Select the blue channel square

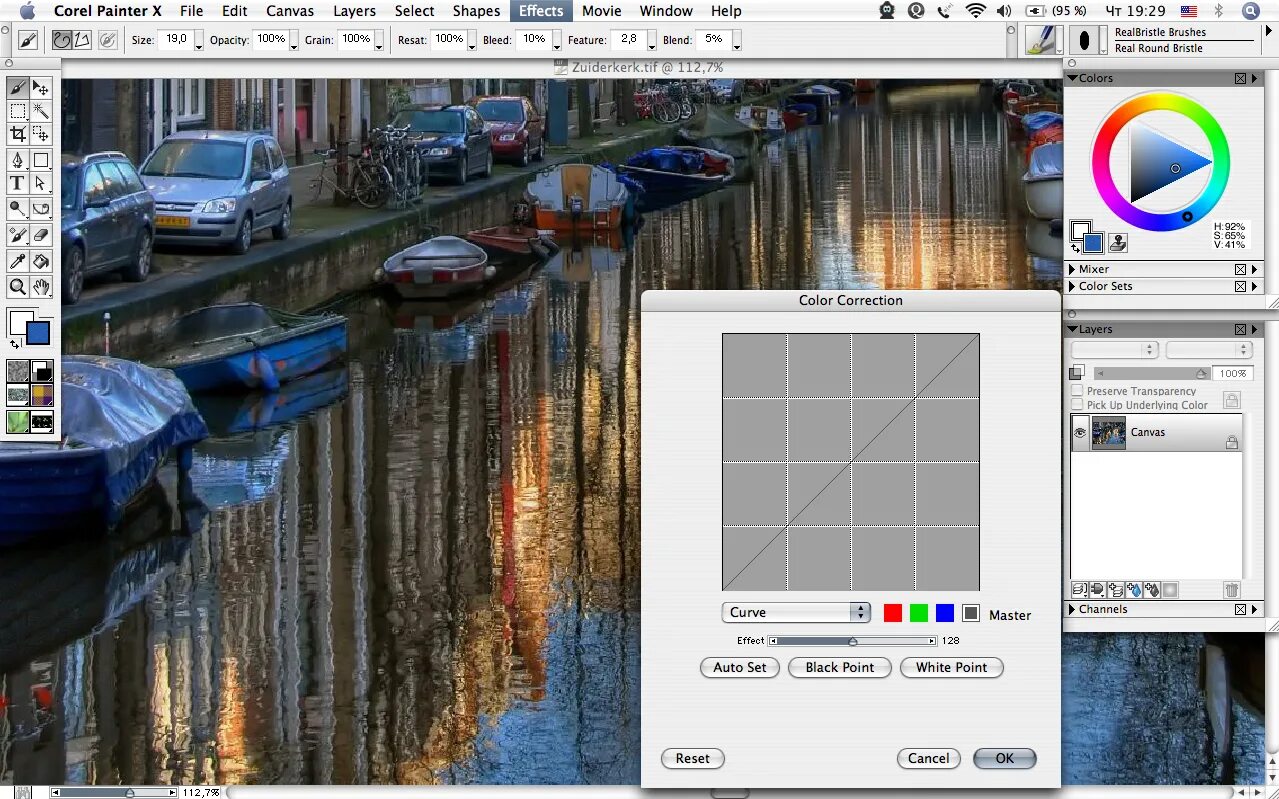coord(945,613)
